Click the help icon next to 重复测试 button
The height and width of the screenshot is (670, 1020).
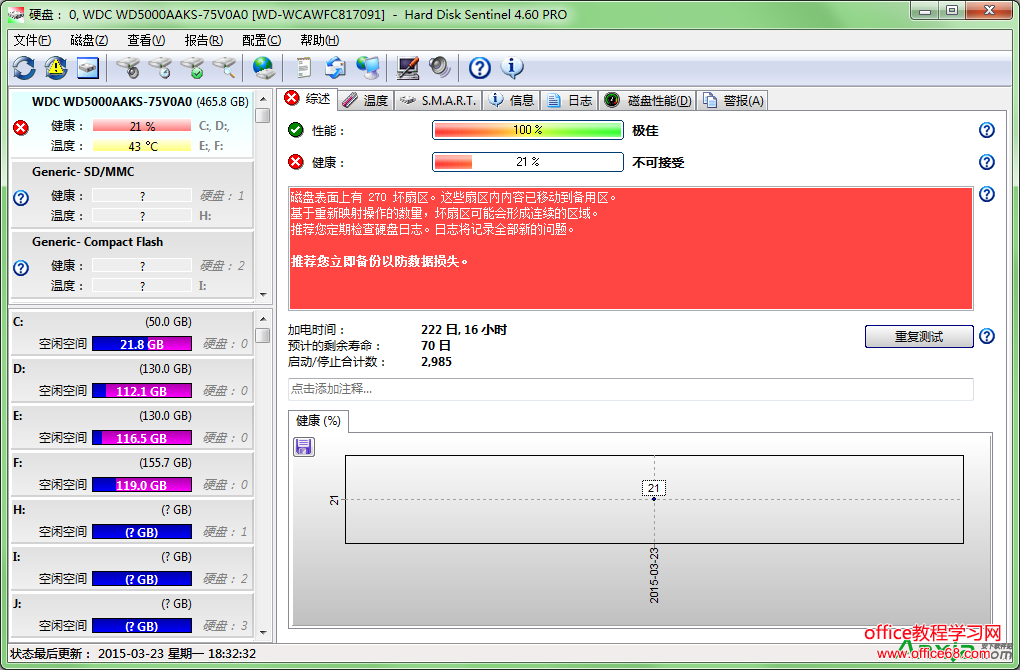click(x=986, y=336)
